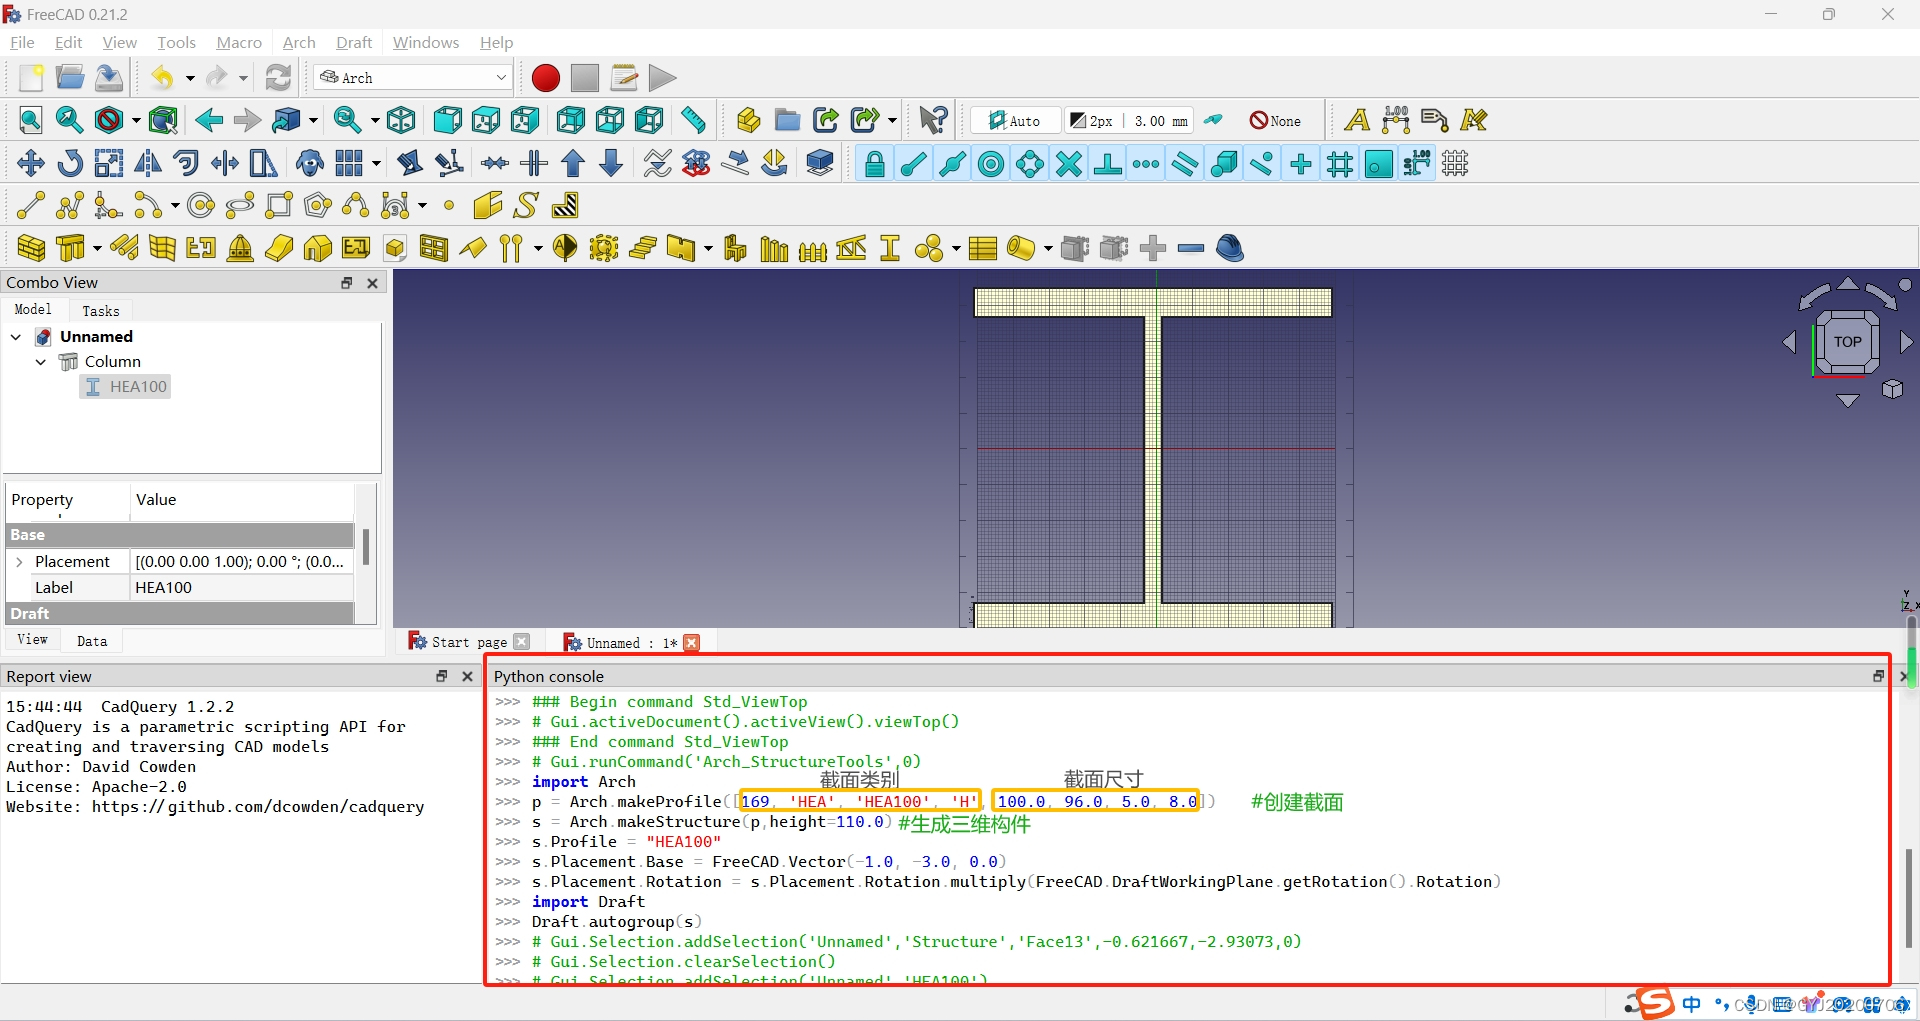Set the 3D view to Top

click(485, 120)
